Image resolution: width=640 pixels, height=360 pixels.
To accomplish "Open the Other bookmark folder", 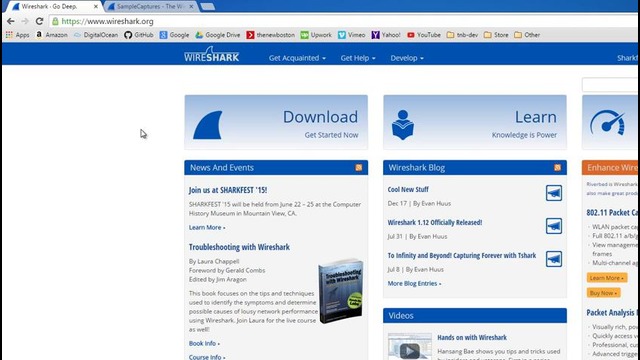I will coord(527,35).
